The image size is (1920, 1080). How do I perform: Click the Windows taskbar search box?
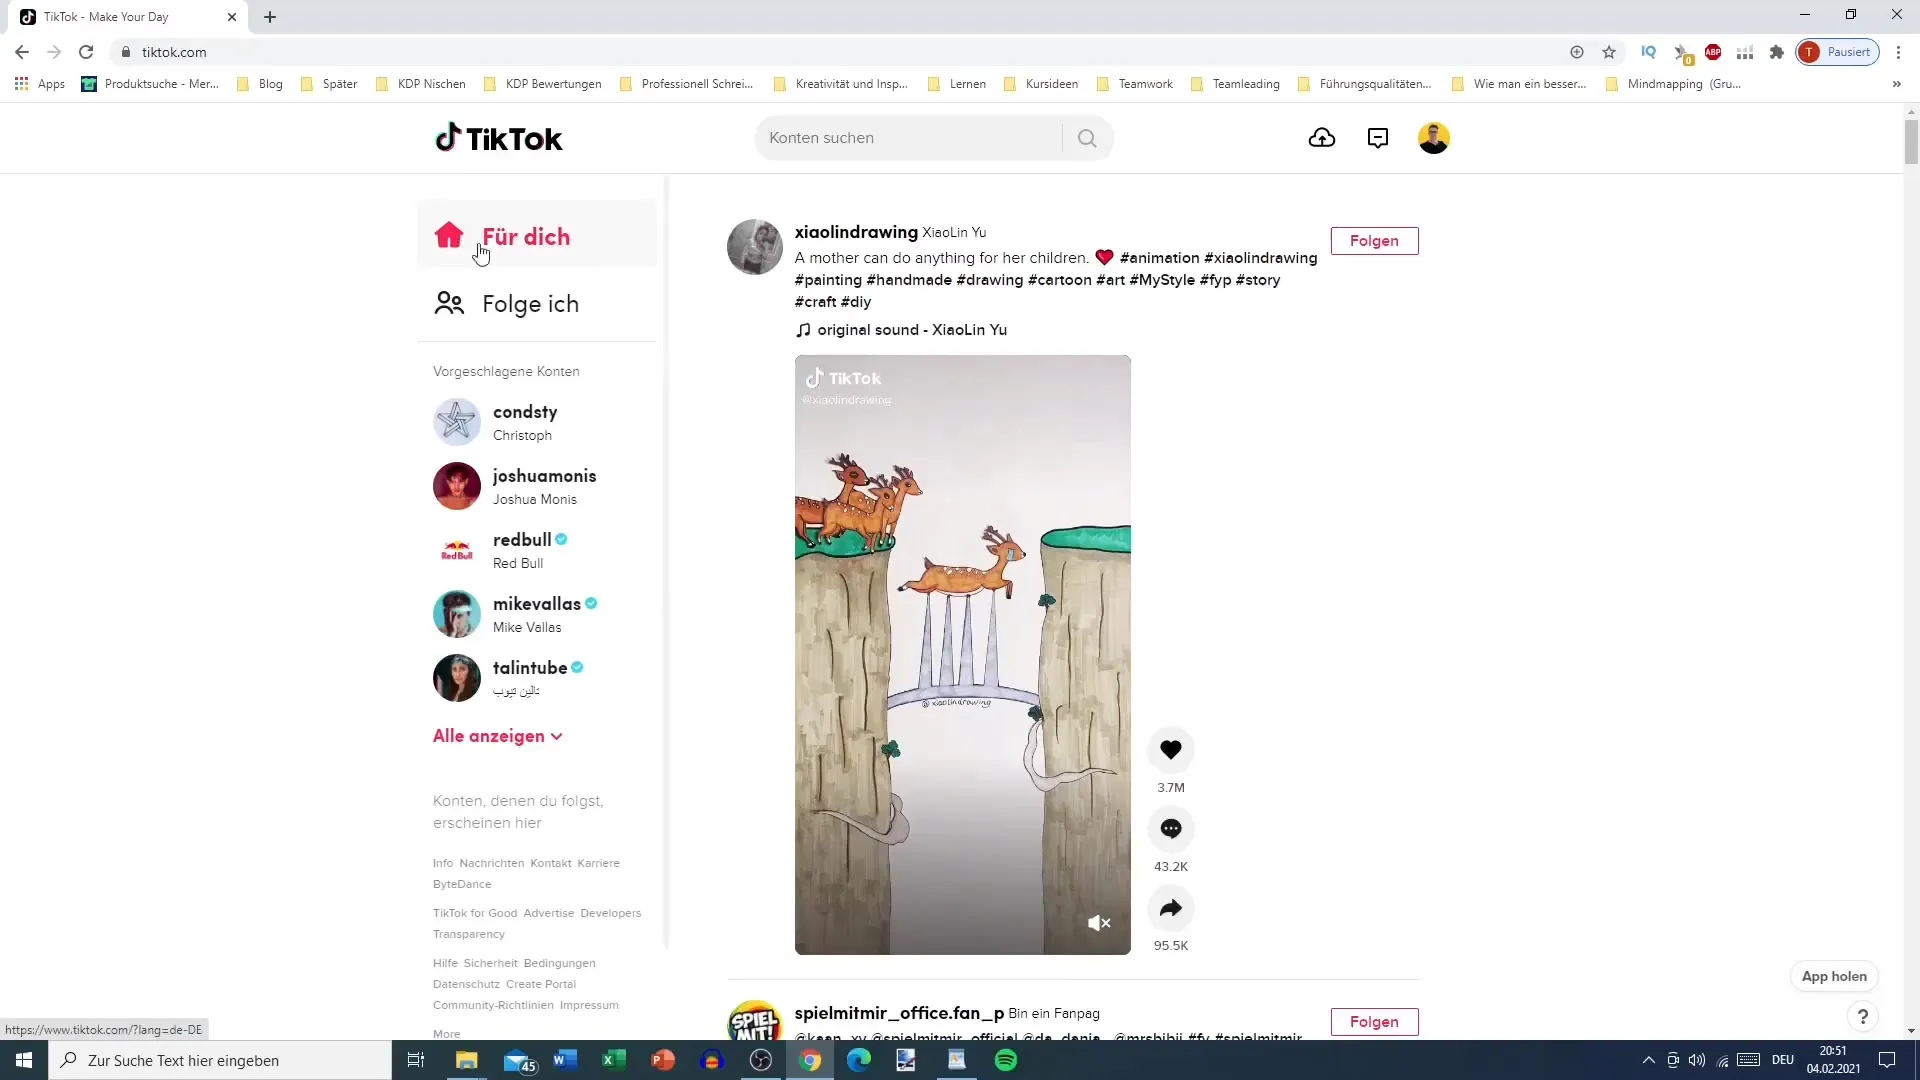220,1060
